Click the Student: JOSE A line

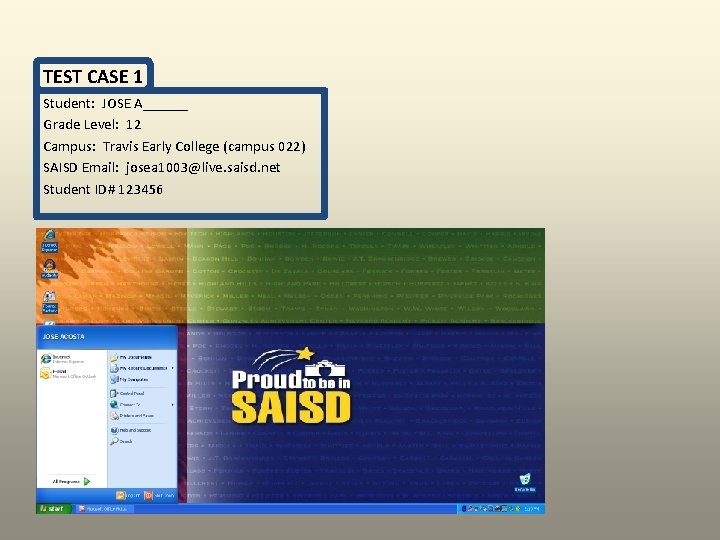pyautogui.click(x=115, y=103)
